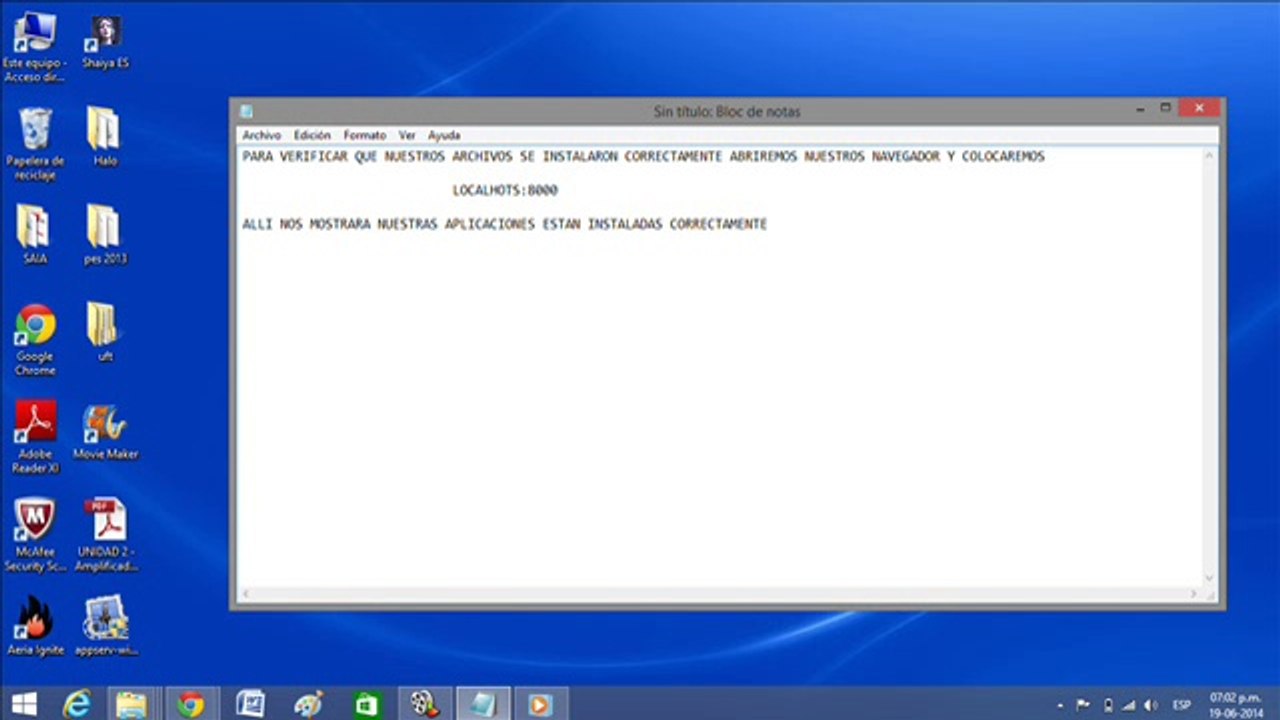Open the Windows Start button

click(24, 704)
